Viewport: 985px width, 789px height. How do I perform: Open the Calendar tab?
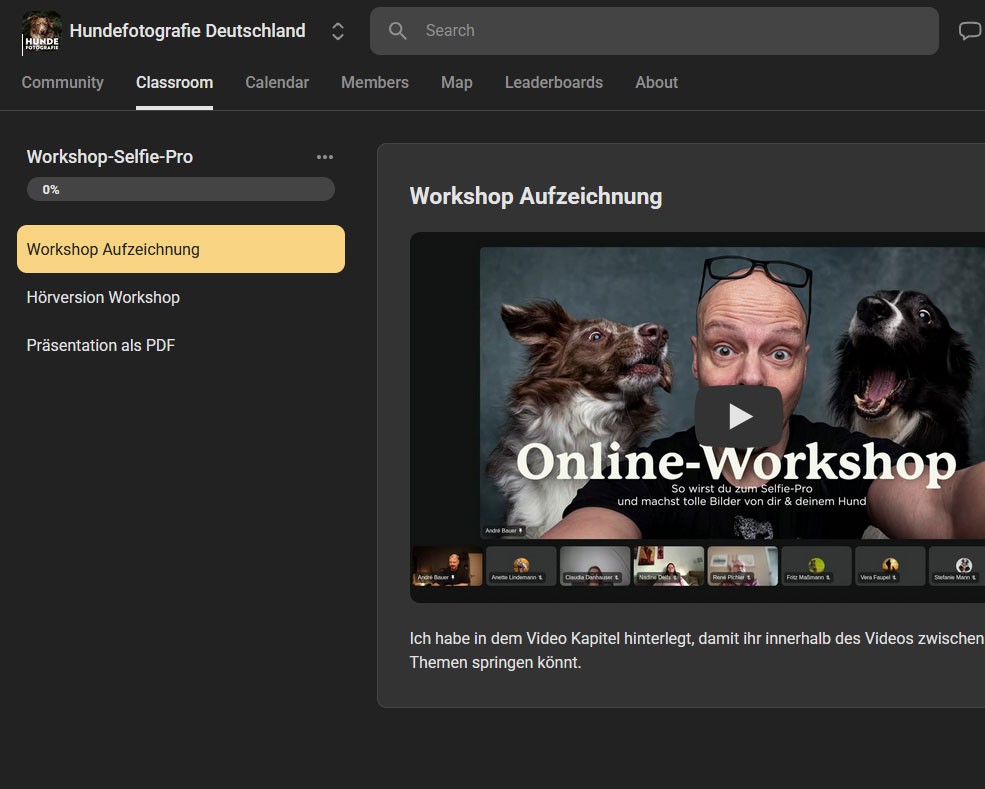(277, 83)
